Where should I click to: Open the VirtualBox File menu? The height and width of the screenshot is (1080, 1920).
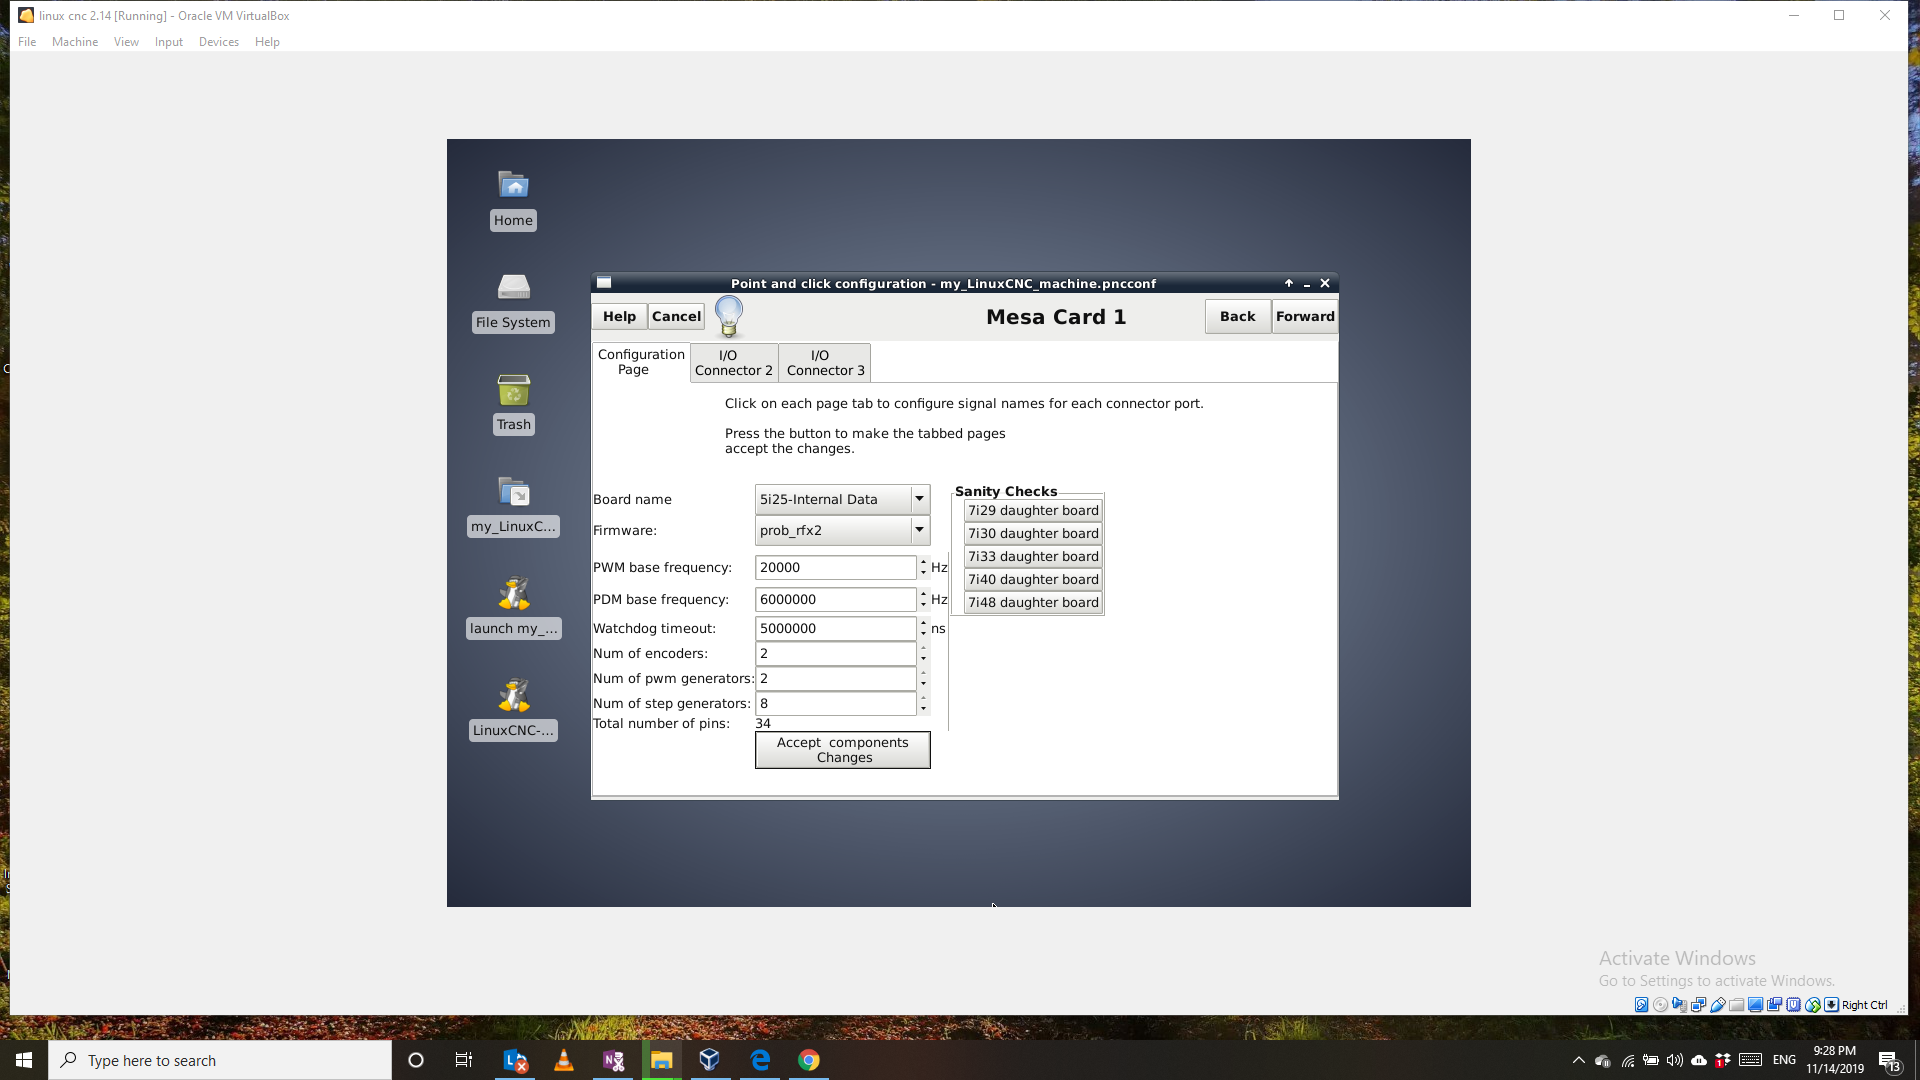pyautogui.click(x=27, y=42)
